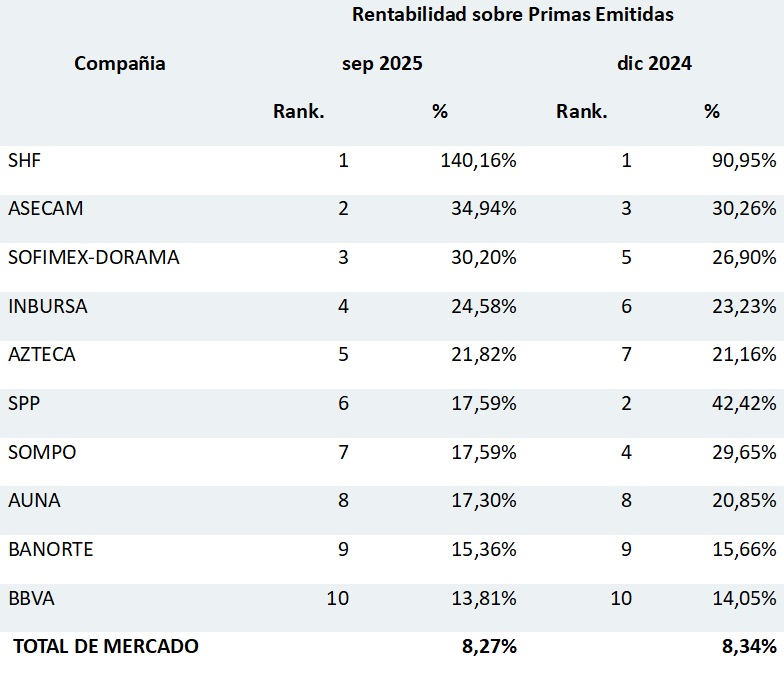
Task: Select the INBURSA company name
Action: (x=47, y=306)
